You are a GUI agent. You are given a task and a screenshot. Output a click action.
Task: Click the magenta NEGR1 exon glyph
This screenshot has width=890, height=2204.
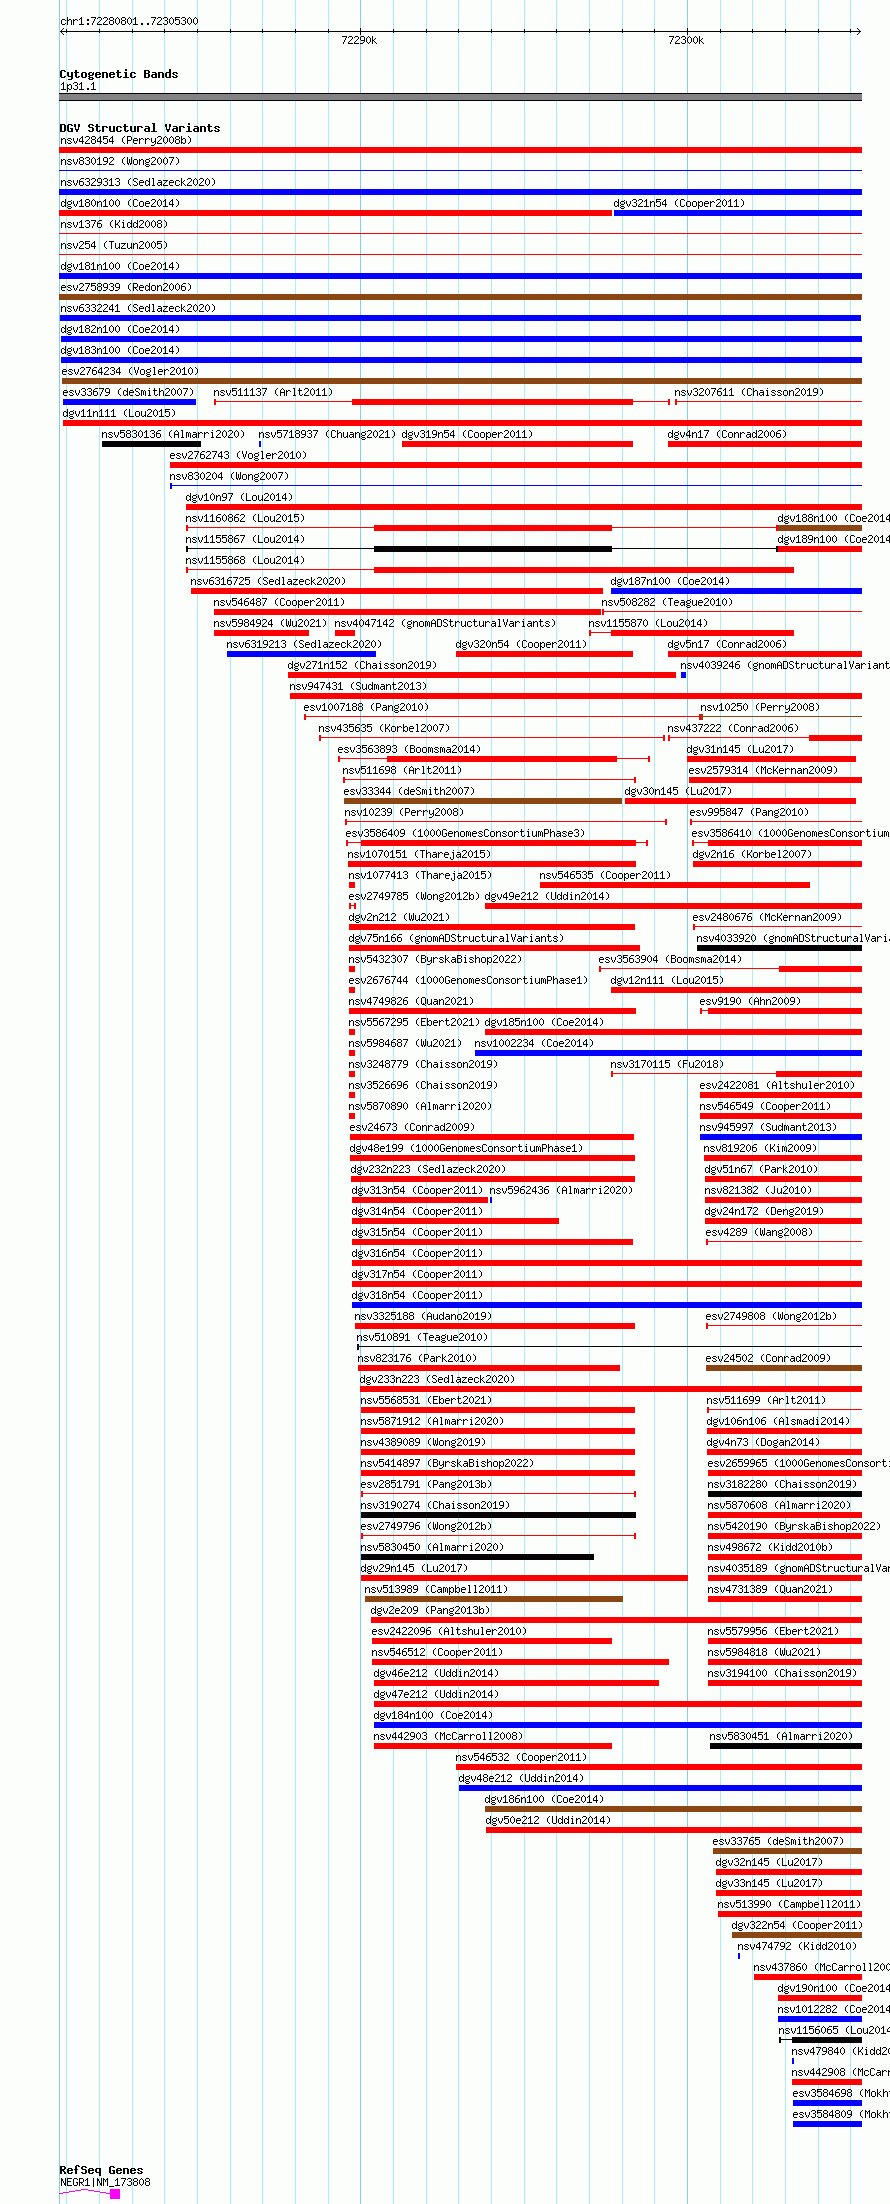pos(115,2194)
